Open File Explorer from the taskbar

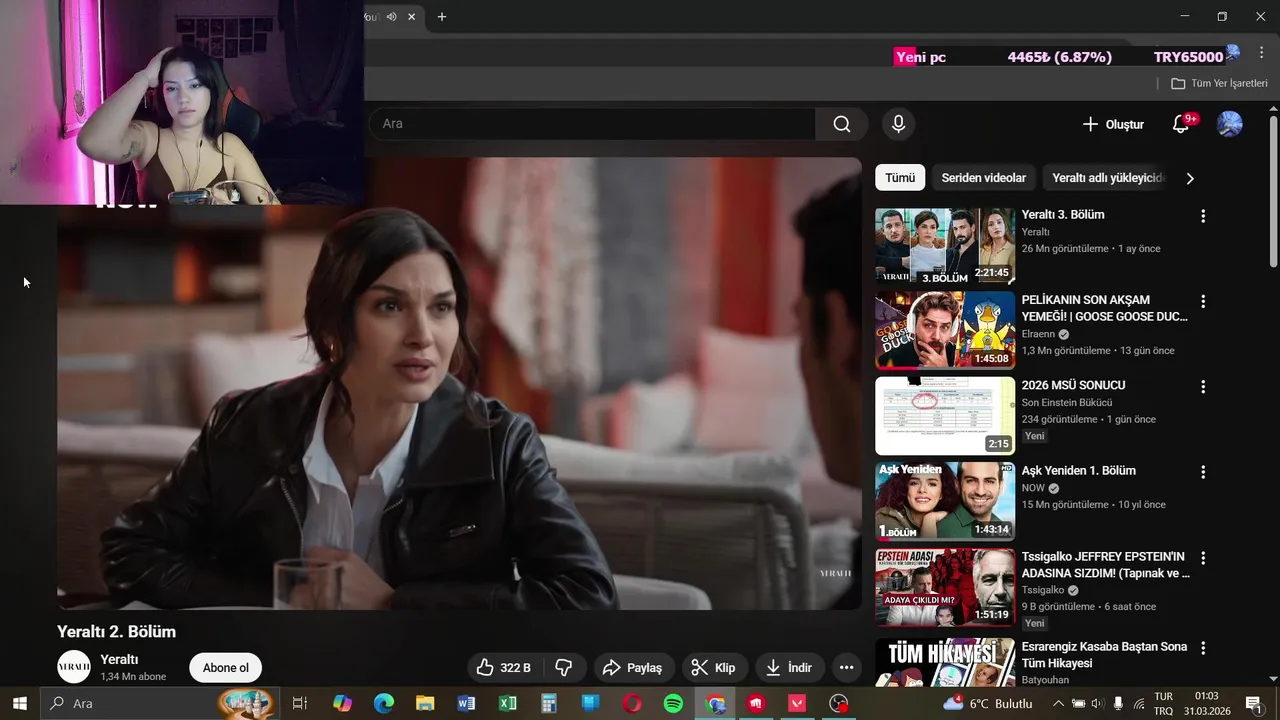(425, 704)
